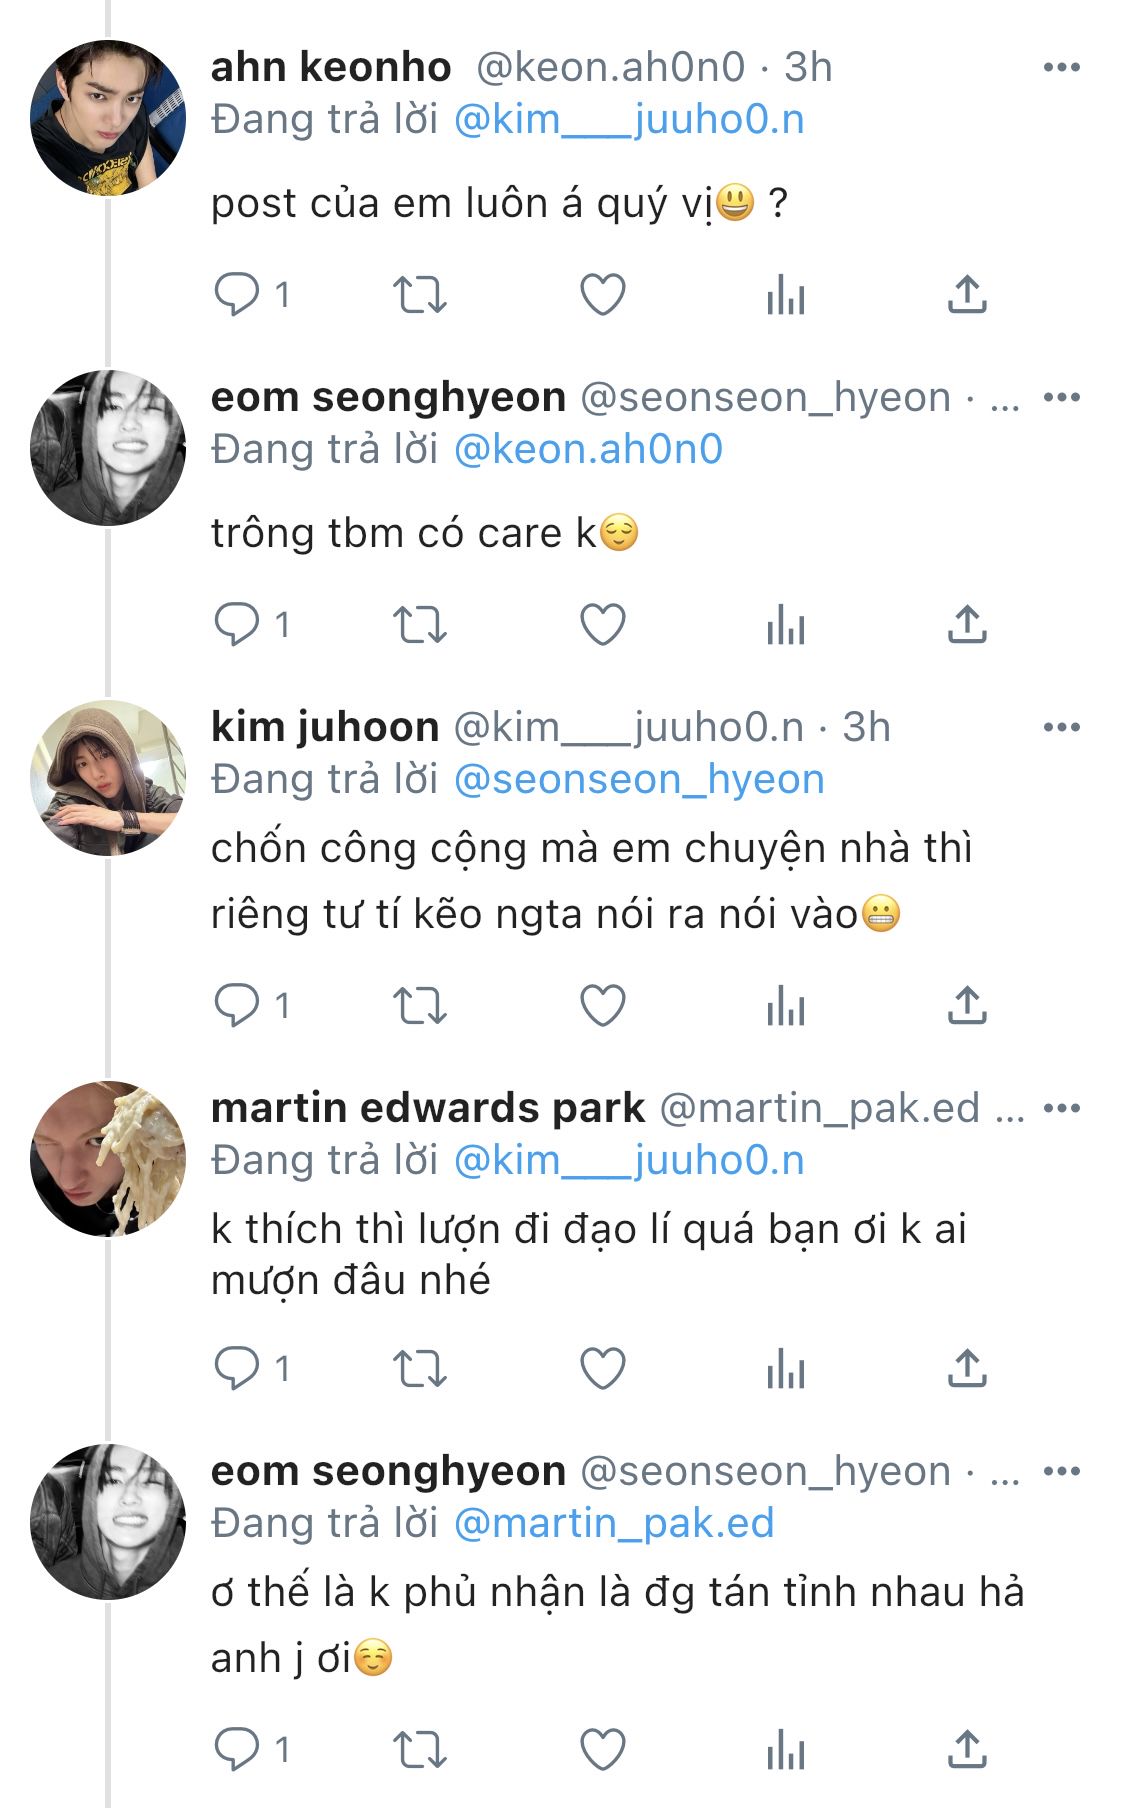Retweet the 'trông tbm có care k' reply
The height and width of the screenshot is (1808, 1125).
(419, 625)
